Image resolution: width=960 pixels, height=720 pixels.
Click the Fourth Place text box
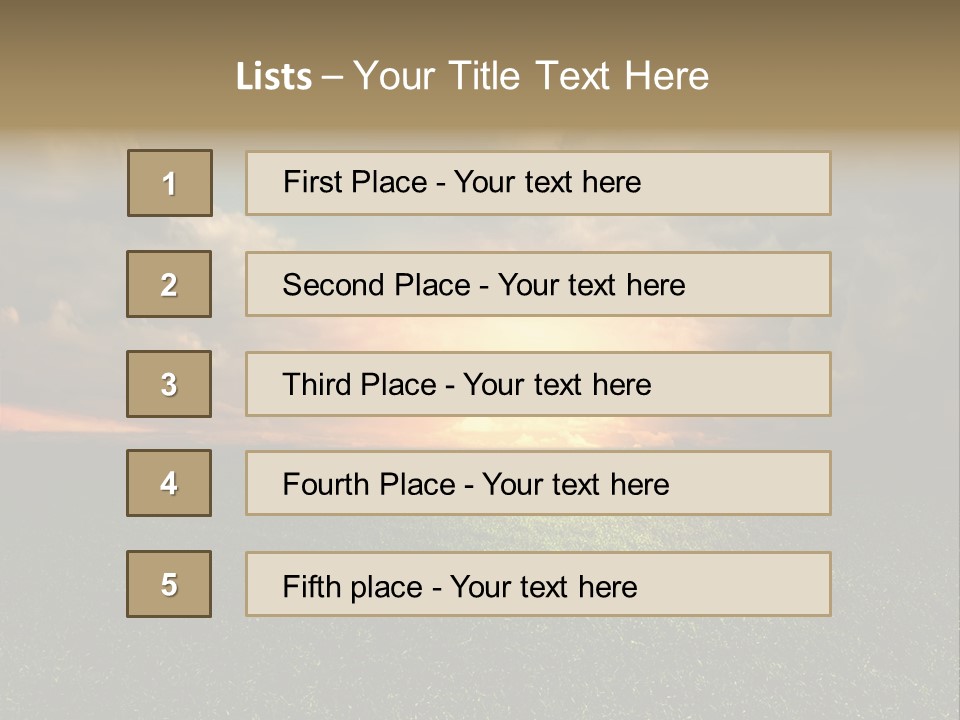[x=538, y=483]
